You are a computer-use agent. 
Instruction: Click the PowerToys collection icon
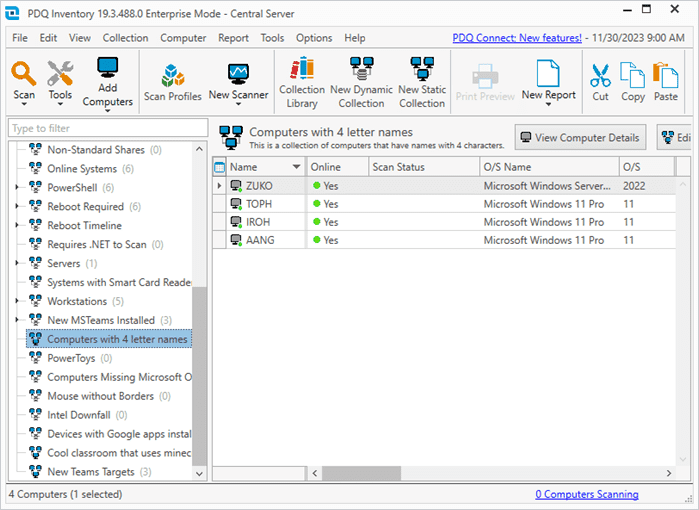click(35, 358)
